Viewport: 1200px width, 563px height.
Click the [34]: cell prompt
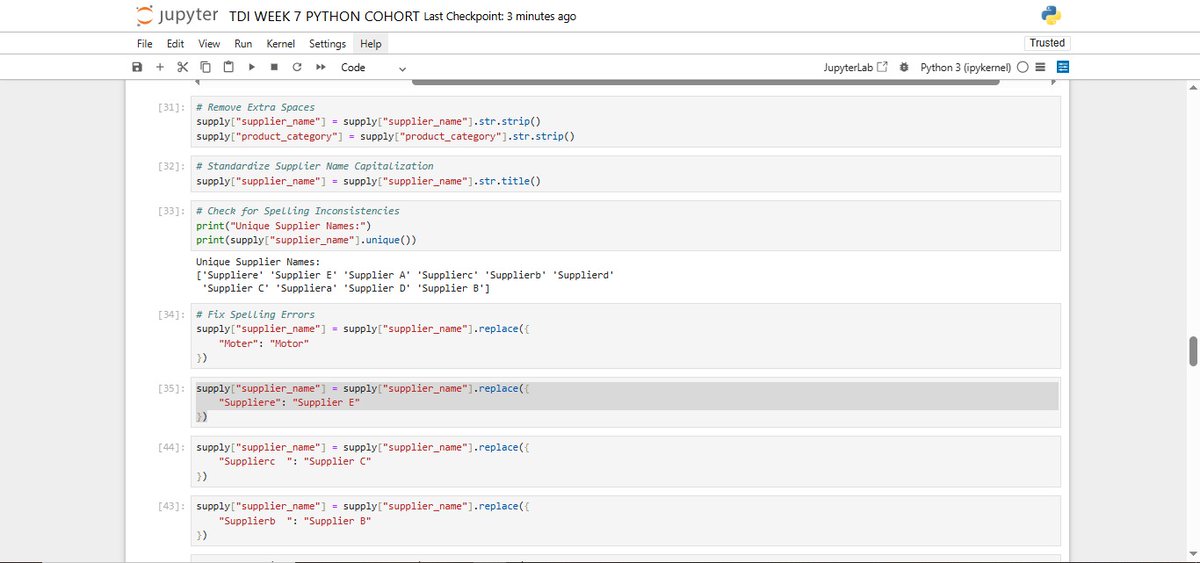click(172, 314)
